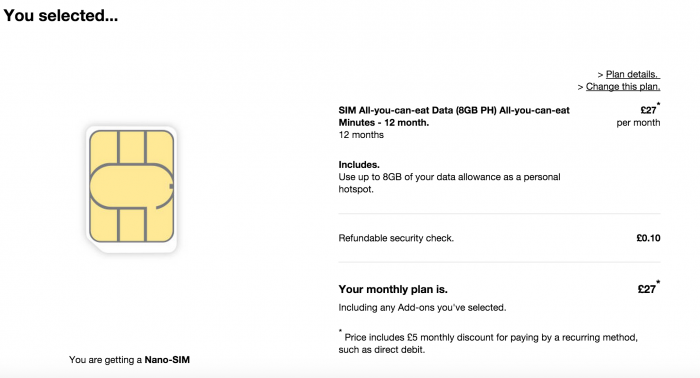This screenshot has width=700, height=378.
Task: Click the '12 months' contract length text
Action: point(361,135)
